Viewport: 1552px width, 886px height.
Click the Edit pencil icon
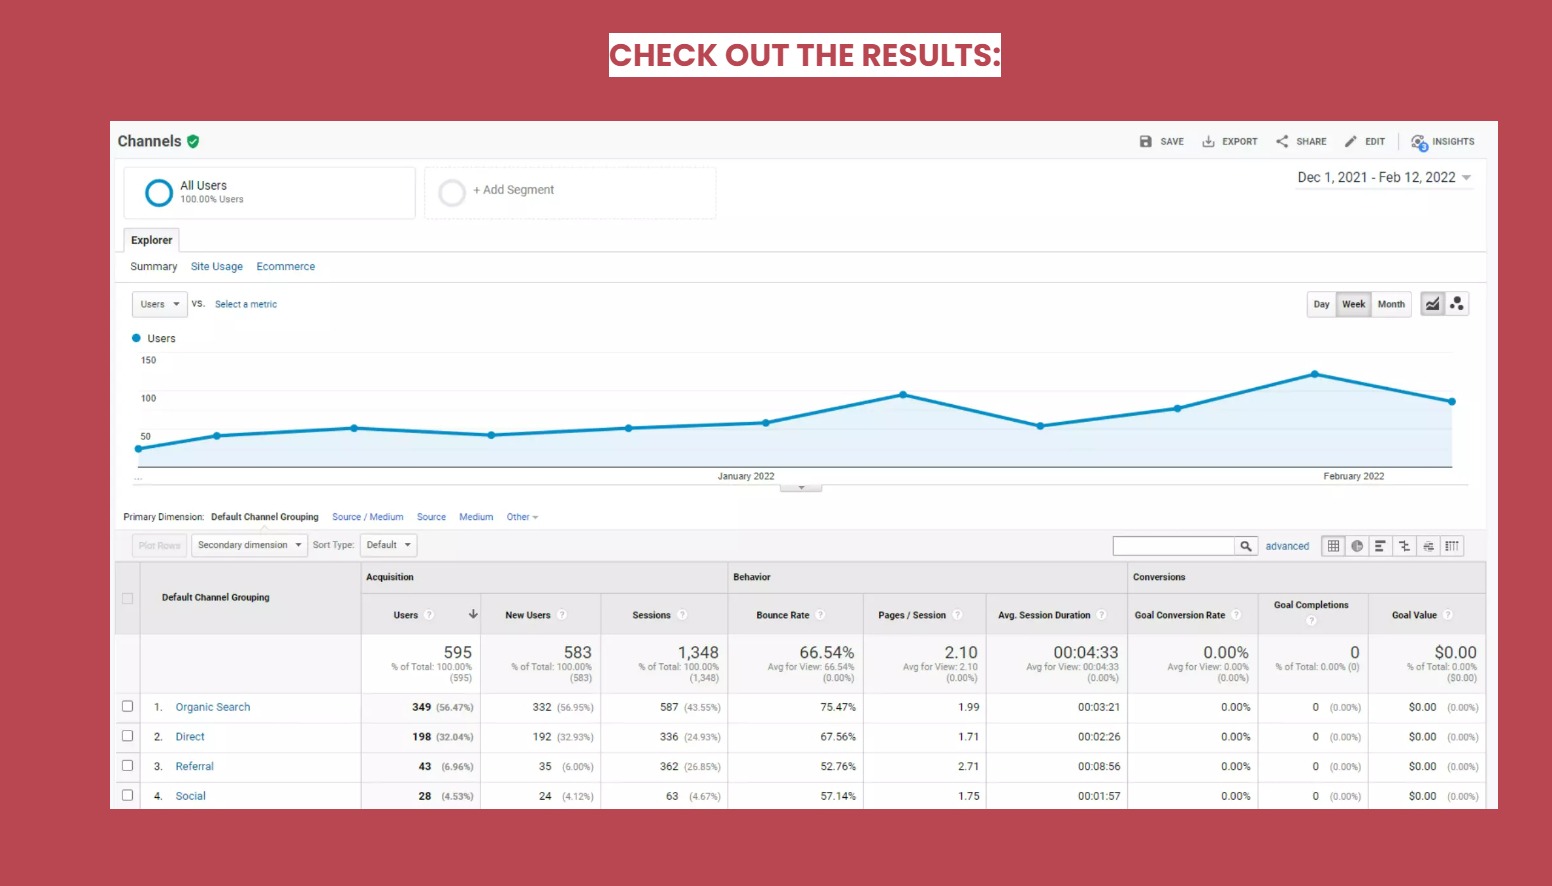tap(1351, 142)
